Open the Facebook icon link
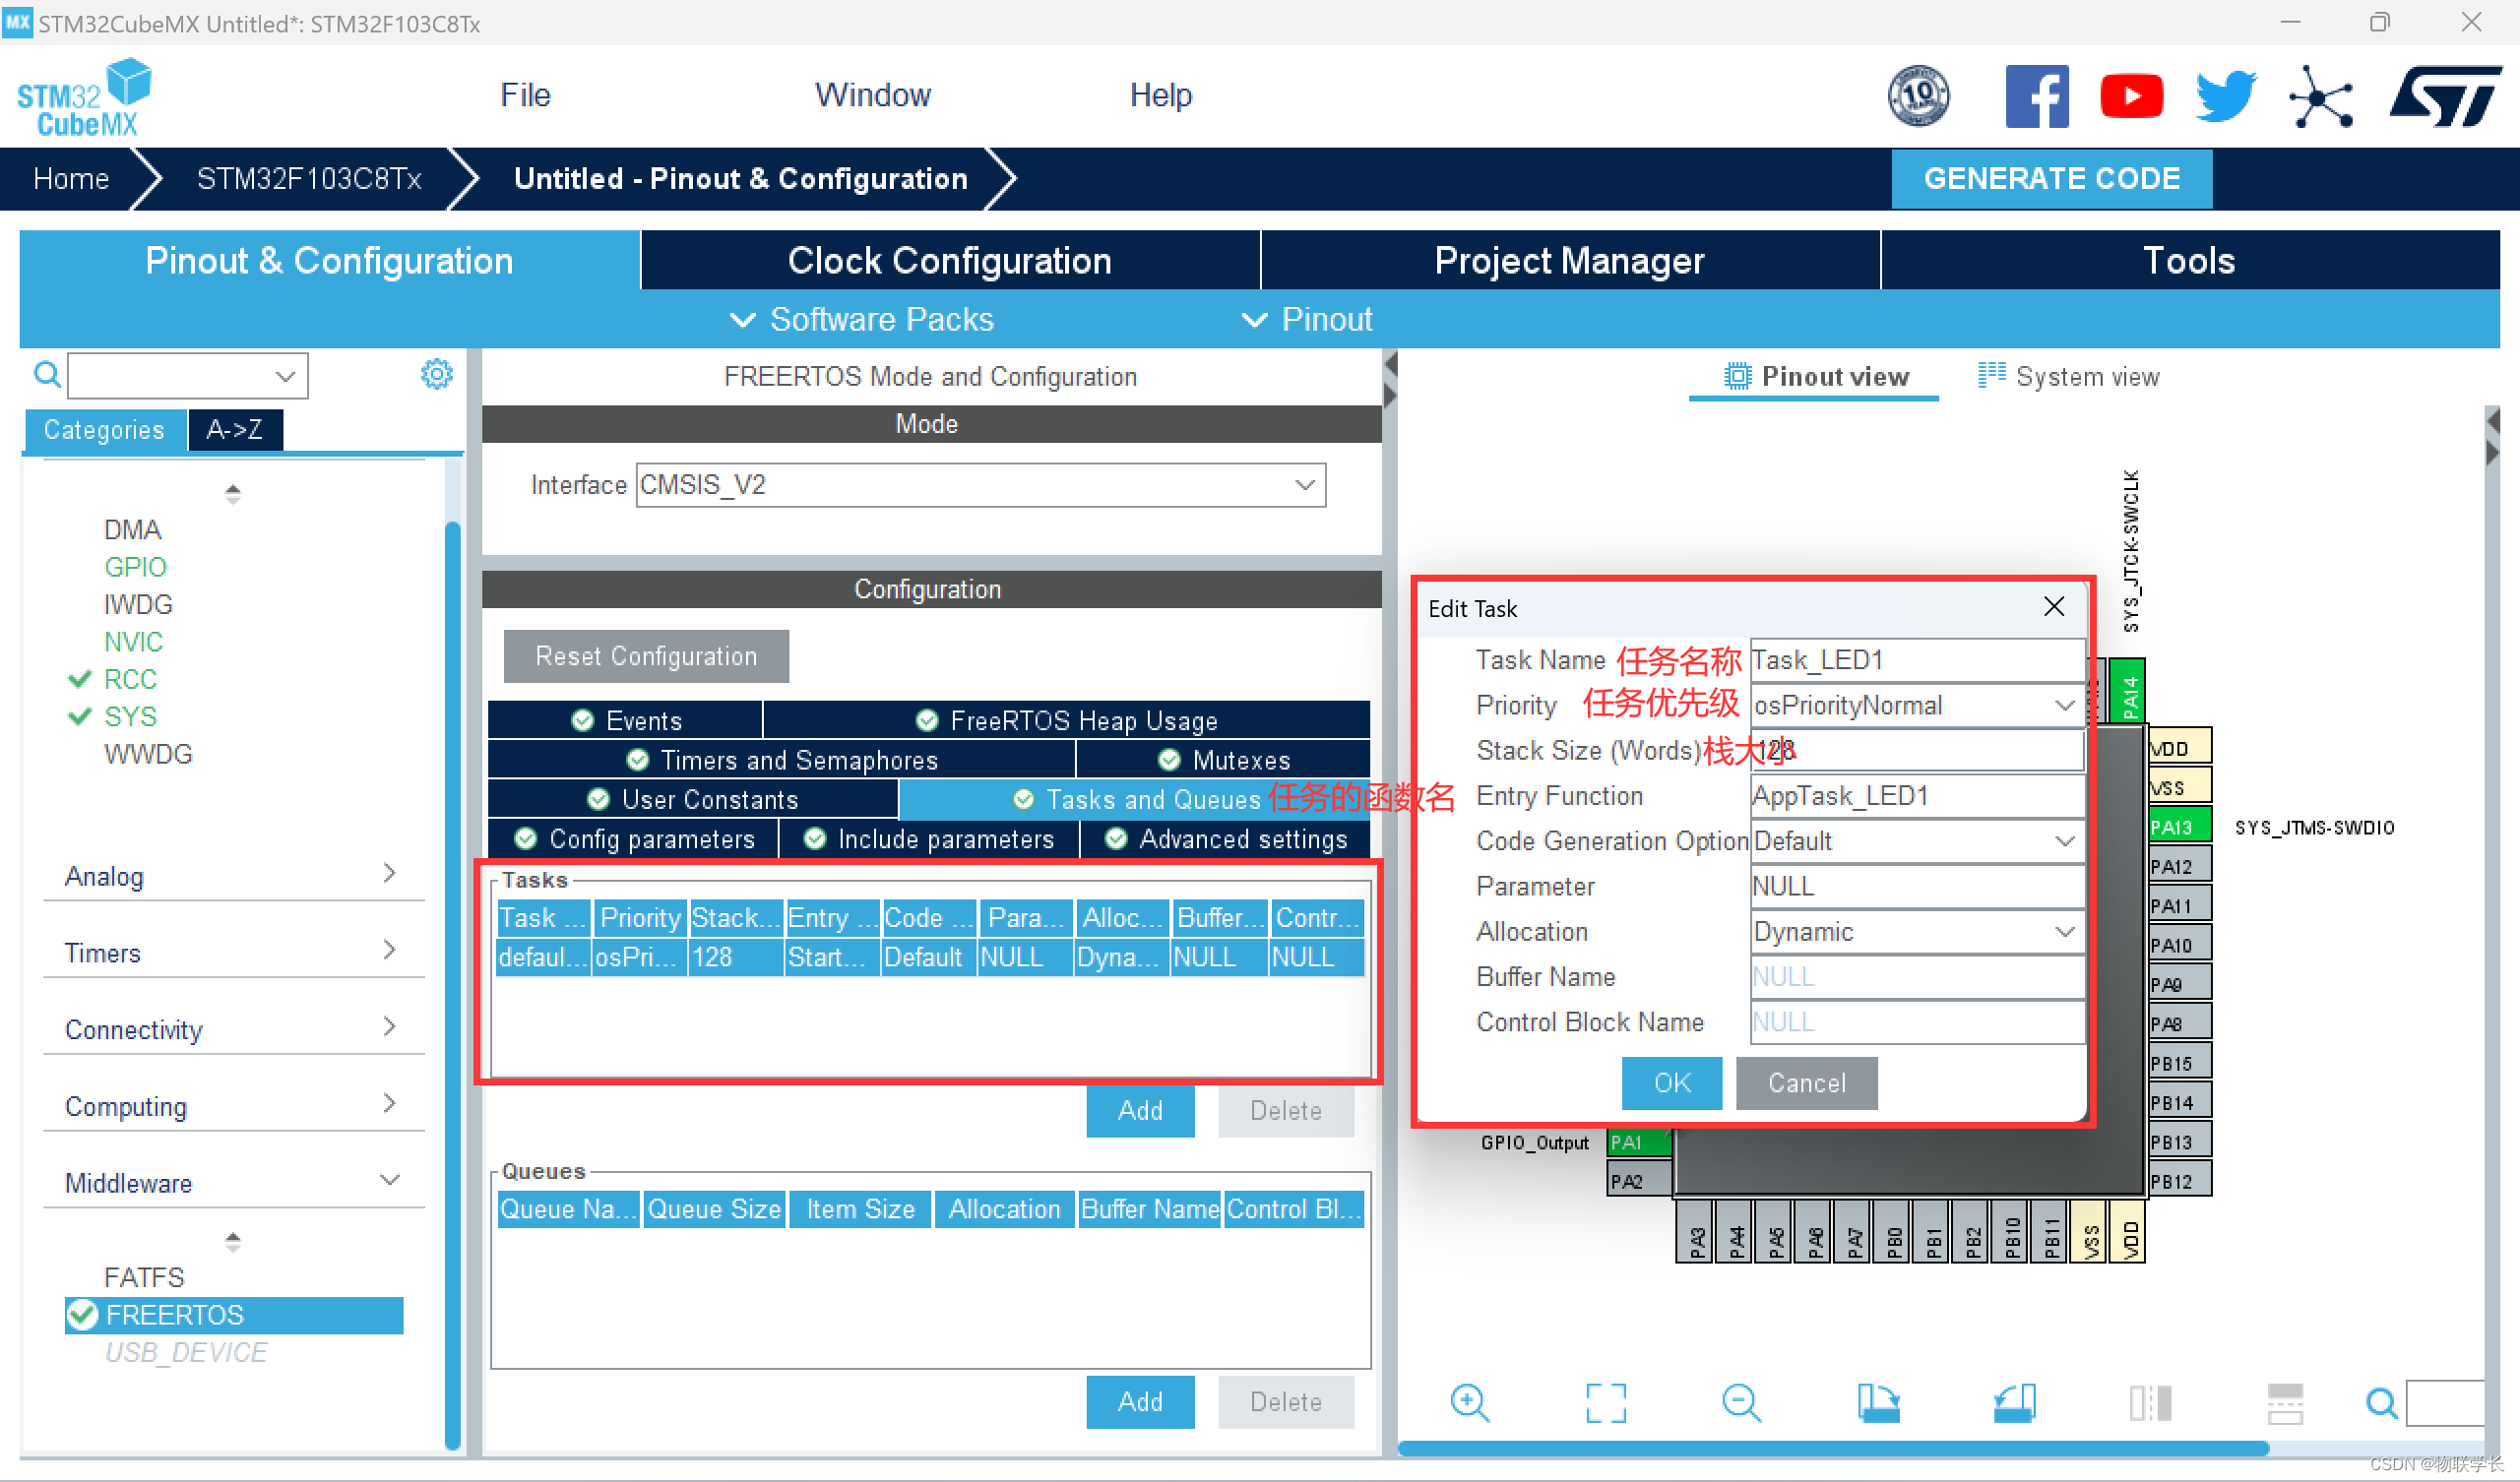Screen dimensions: 2520x1482 [2036, 96]
